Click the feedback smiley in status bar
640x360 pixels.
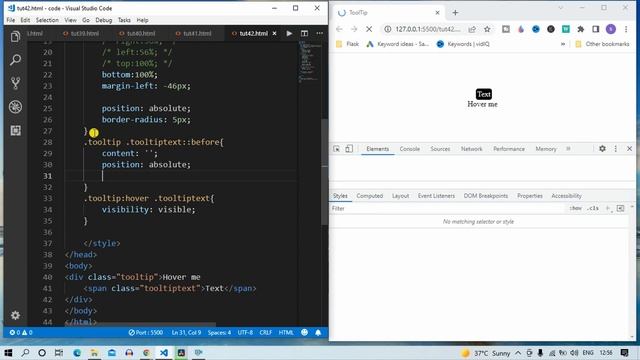(304, 333)
